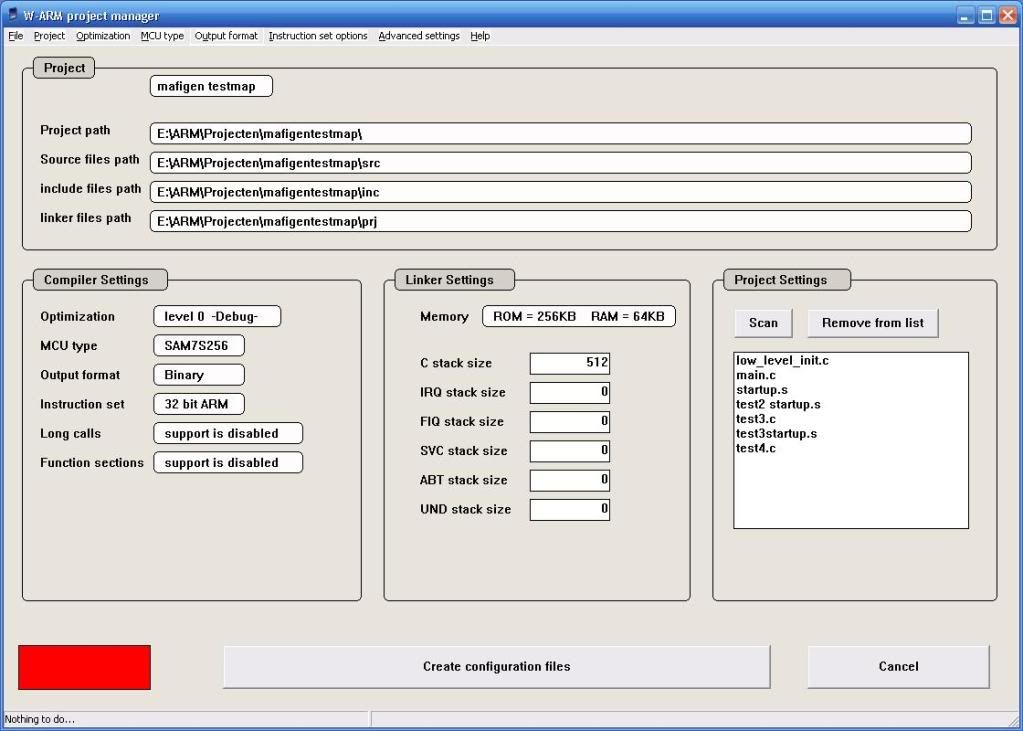Click Create configuration files button
The height and width of the screenshot is (731, 1023).
[x=496, y=666]
